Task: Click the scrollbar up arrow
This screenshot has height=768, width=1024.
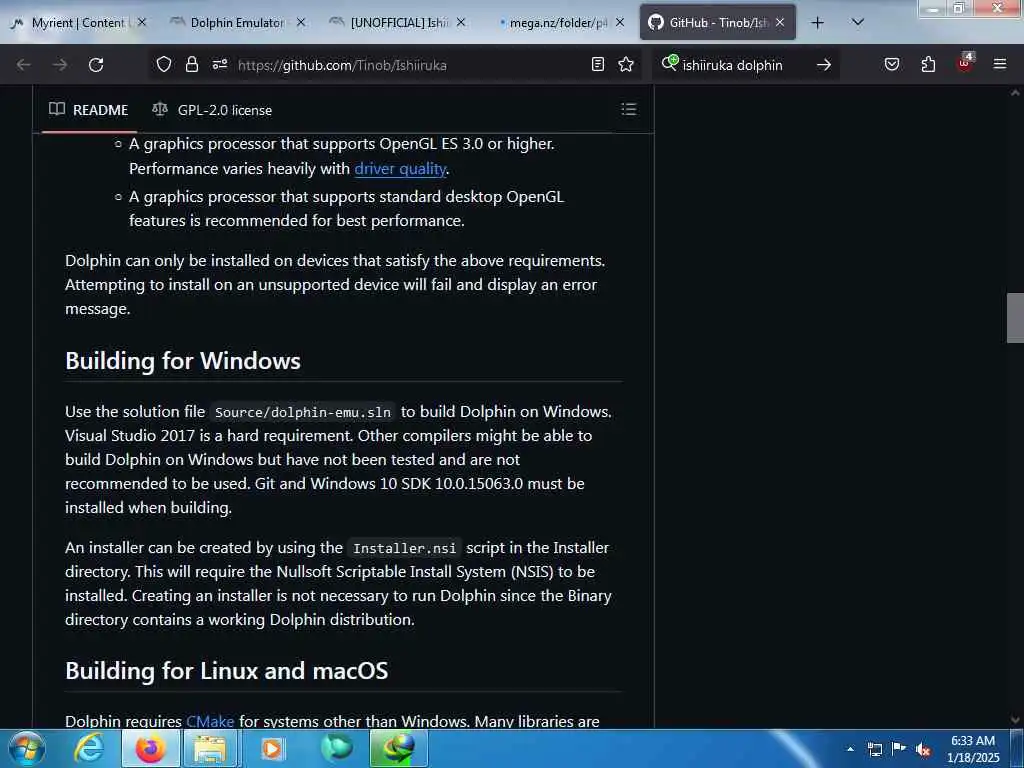Action: [x=1015, y=93]
